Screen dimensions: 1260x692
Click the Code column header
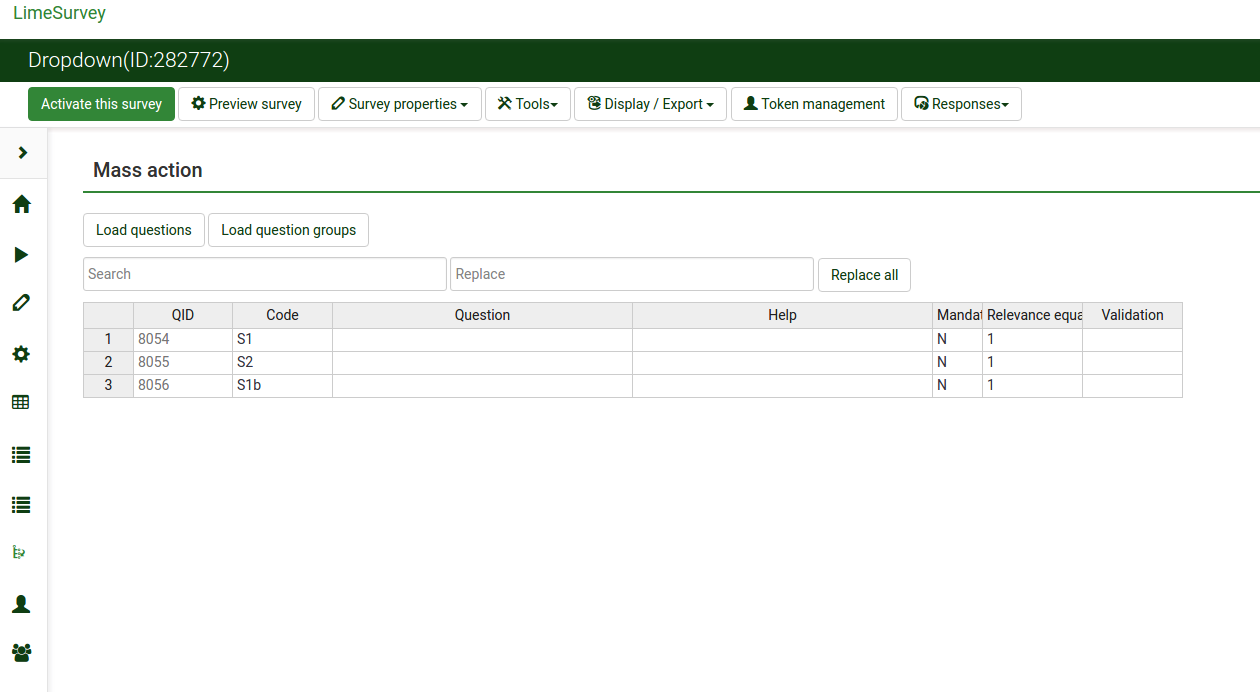tap(282, 315)
